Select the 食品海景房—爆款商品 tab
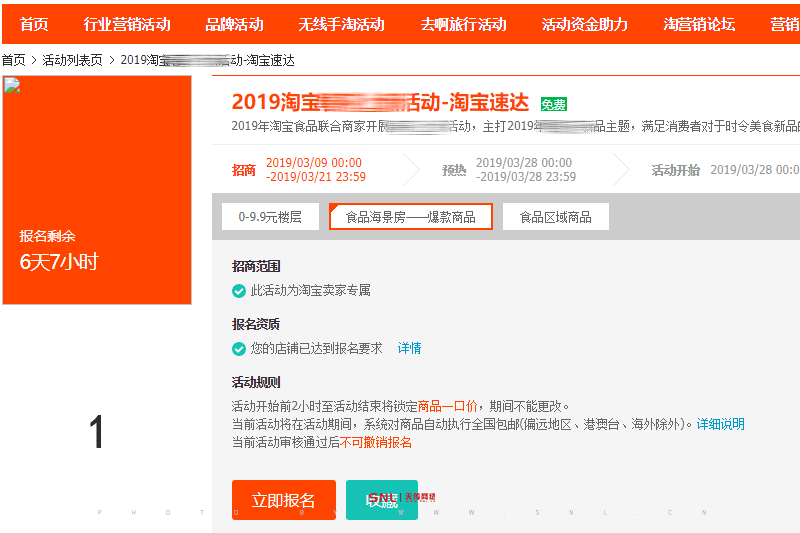This screenshot has width=800, height=533. tap(411, 217)
